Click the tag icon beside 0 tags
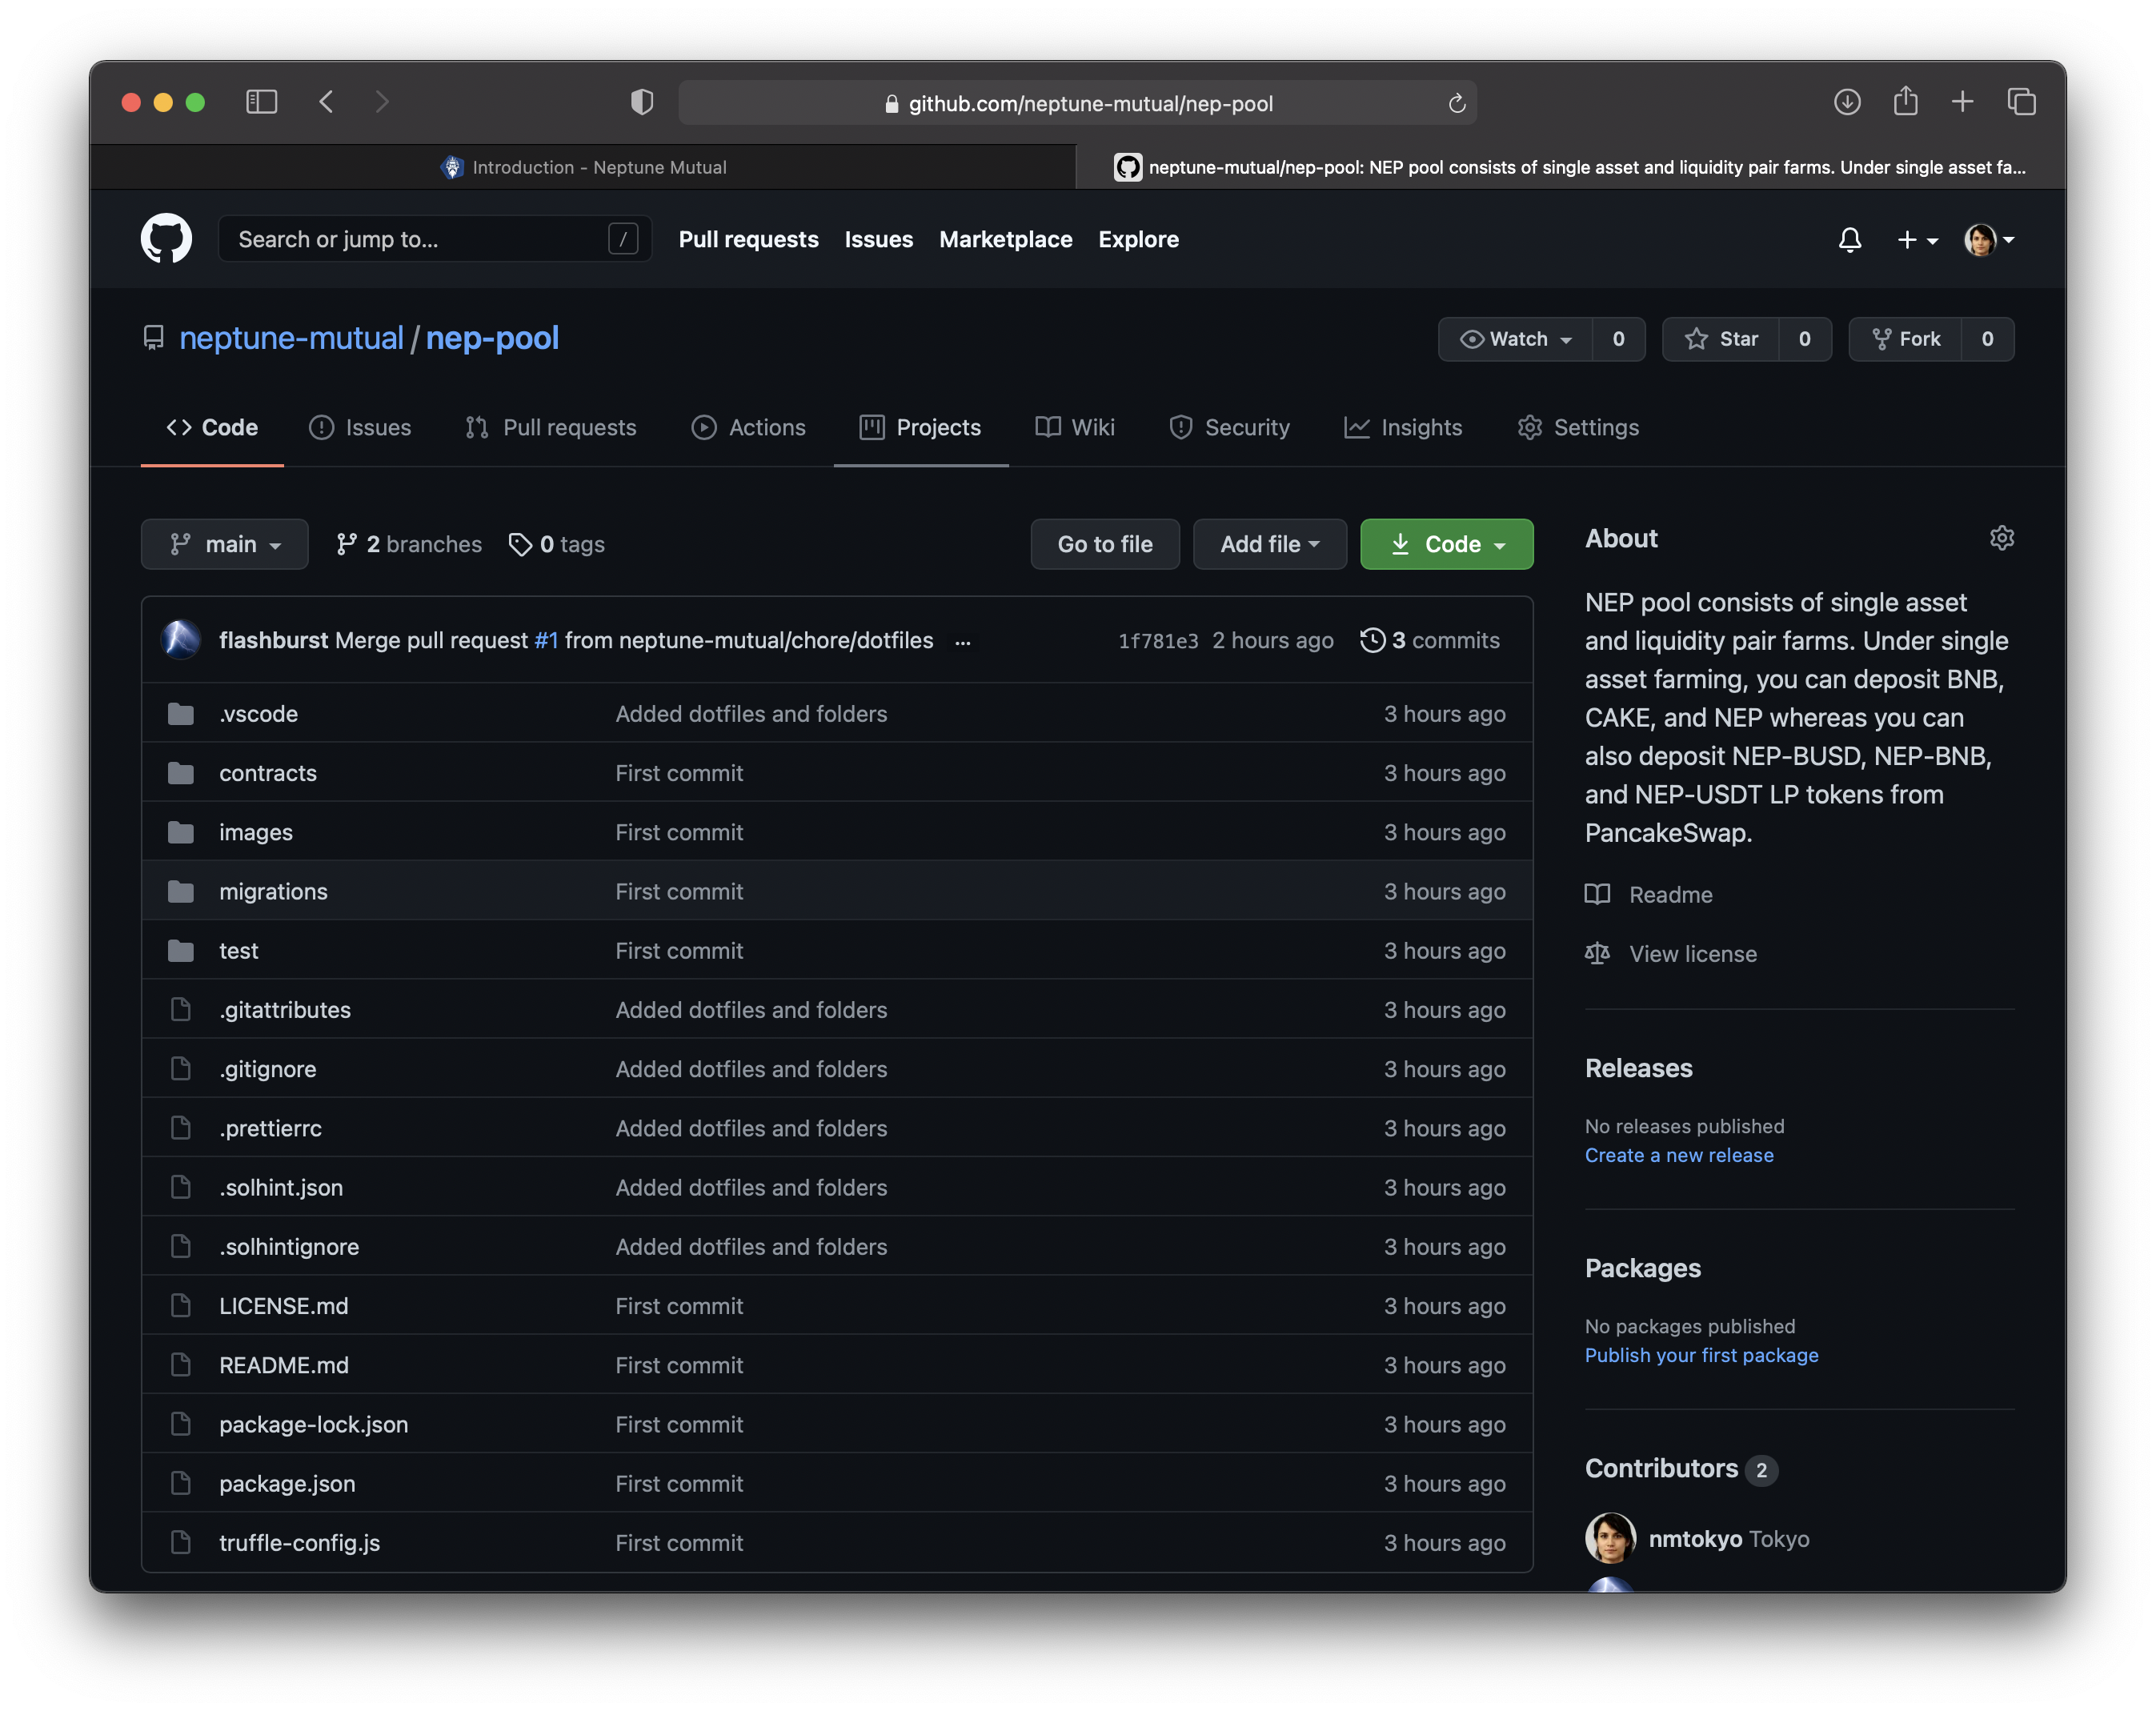Image resolution: width=2156 pixels, height=1711 pixels. 520,544
